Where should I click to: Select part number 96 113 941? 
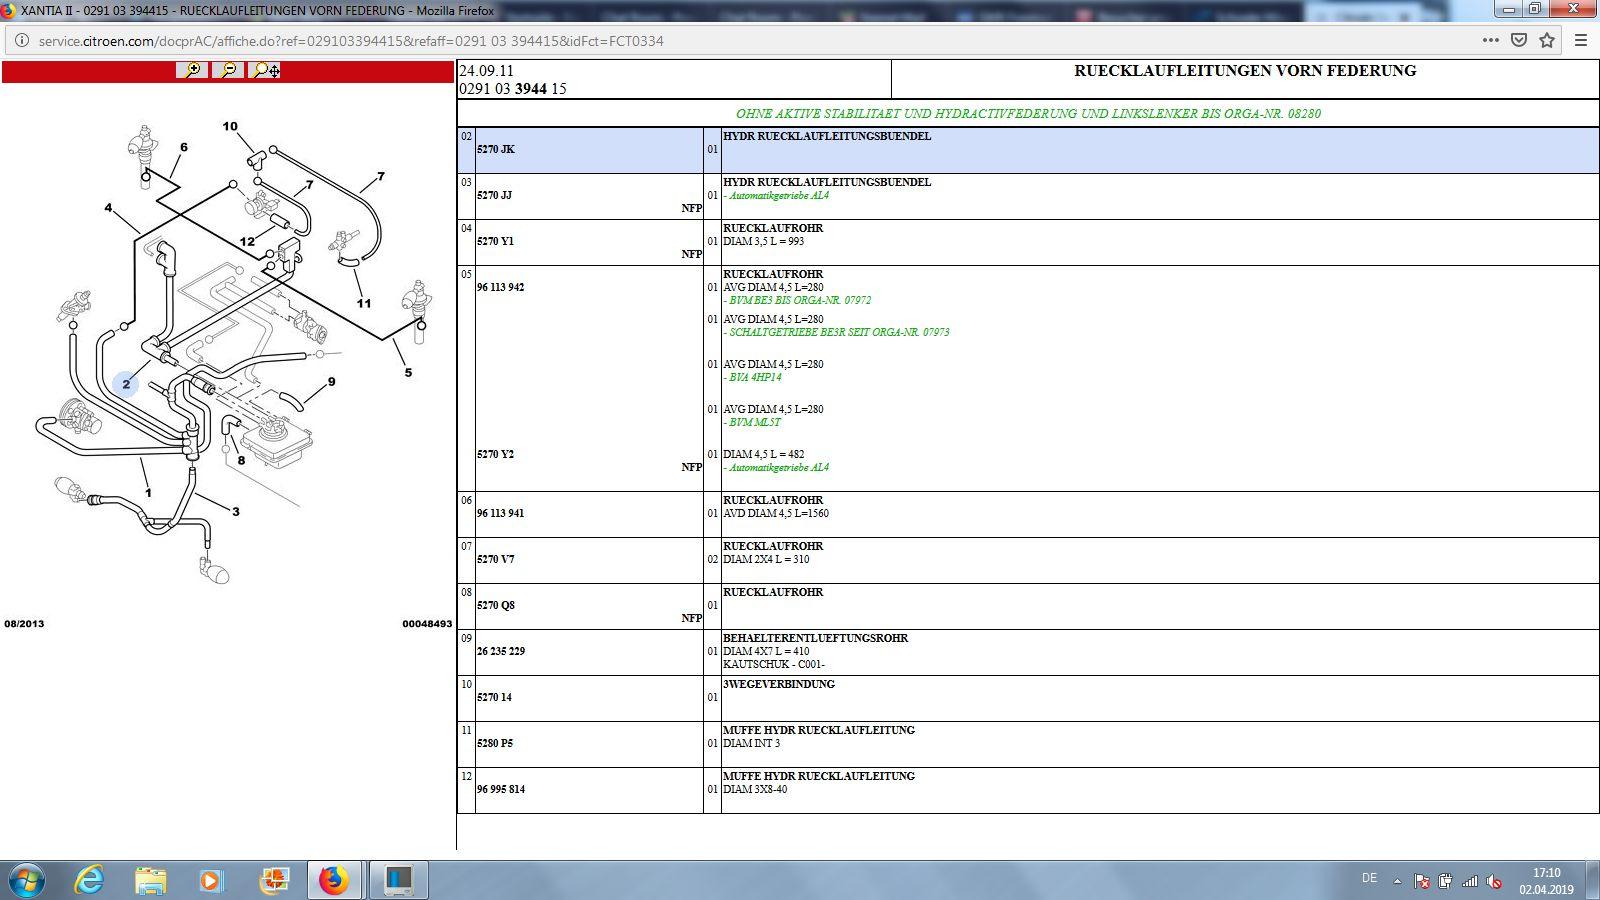click(x=500, y=513)
